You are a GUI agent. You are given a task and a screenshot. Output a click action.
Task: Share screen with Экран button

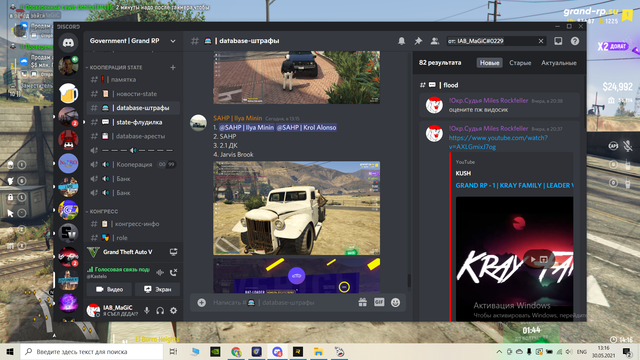tap(157, 289)
